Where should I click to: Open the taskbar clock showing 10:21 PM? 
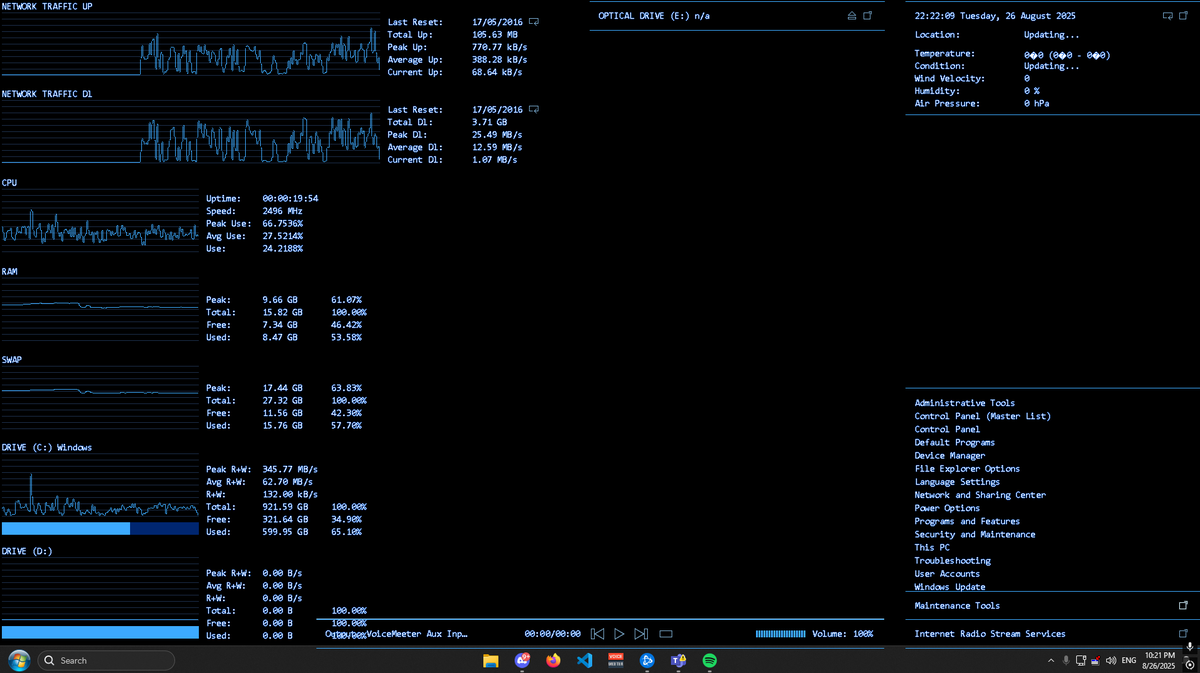point(1160,660)
